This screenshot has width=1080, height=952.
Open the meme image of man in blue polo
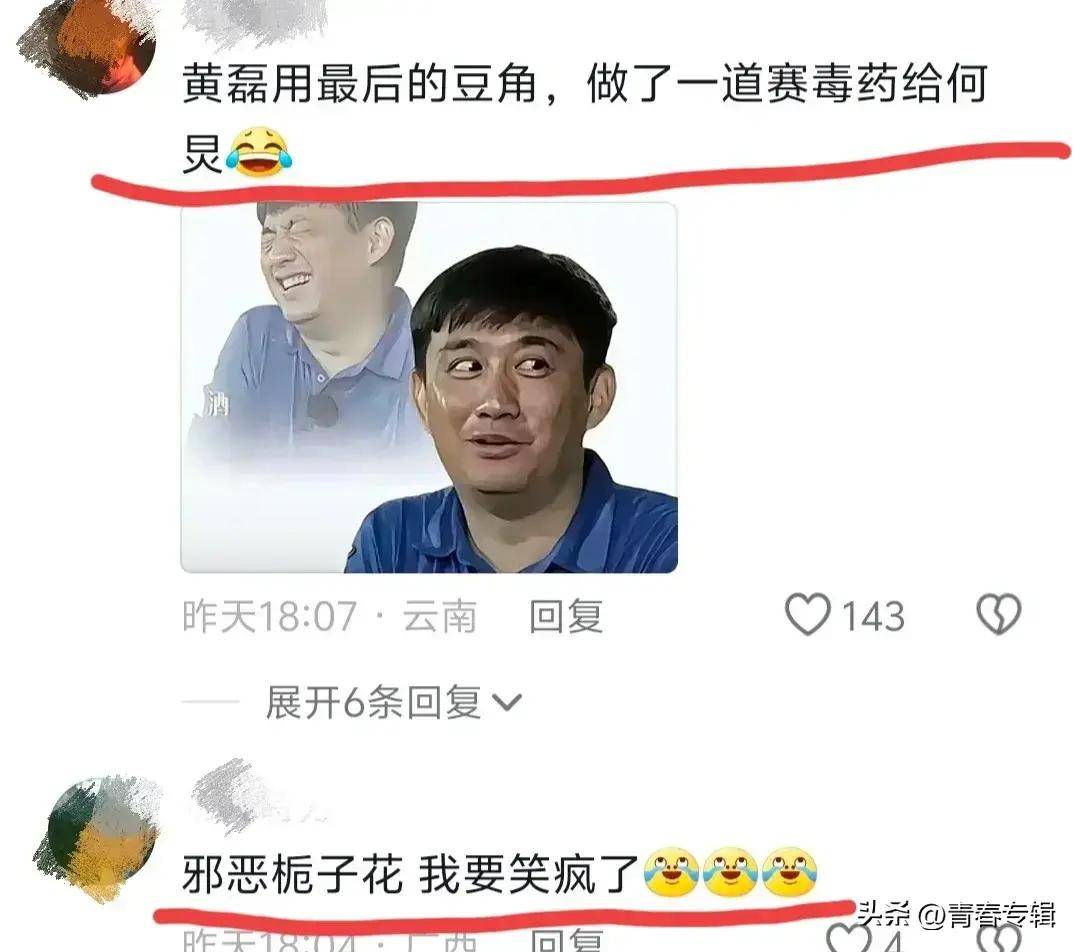[429, 387]
